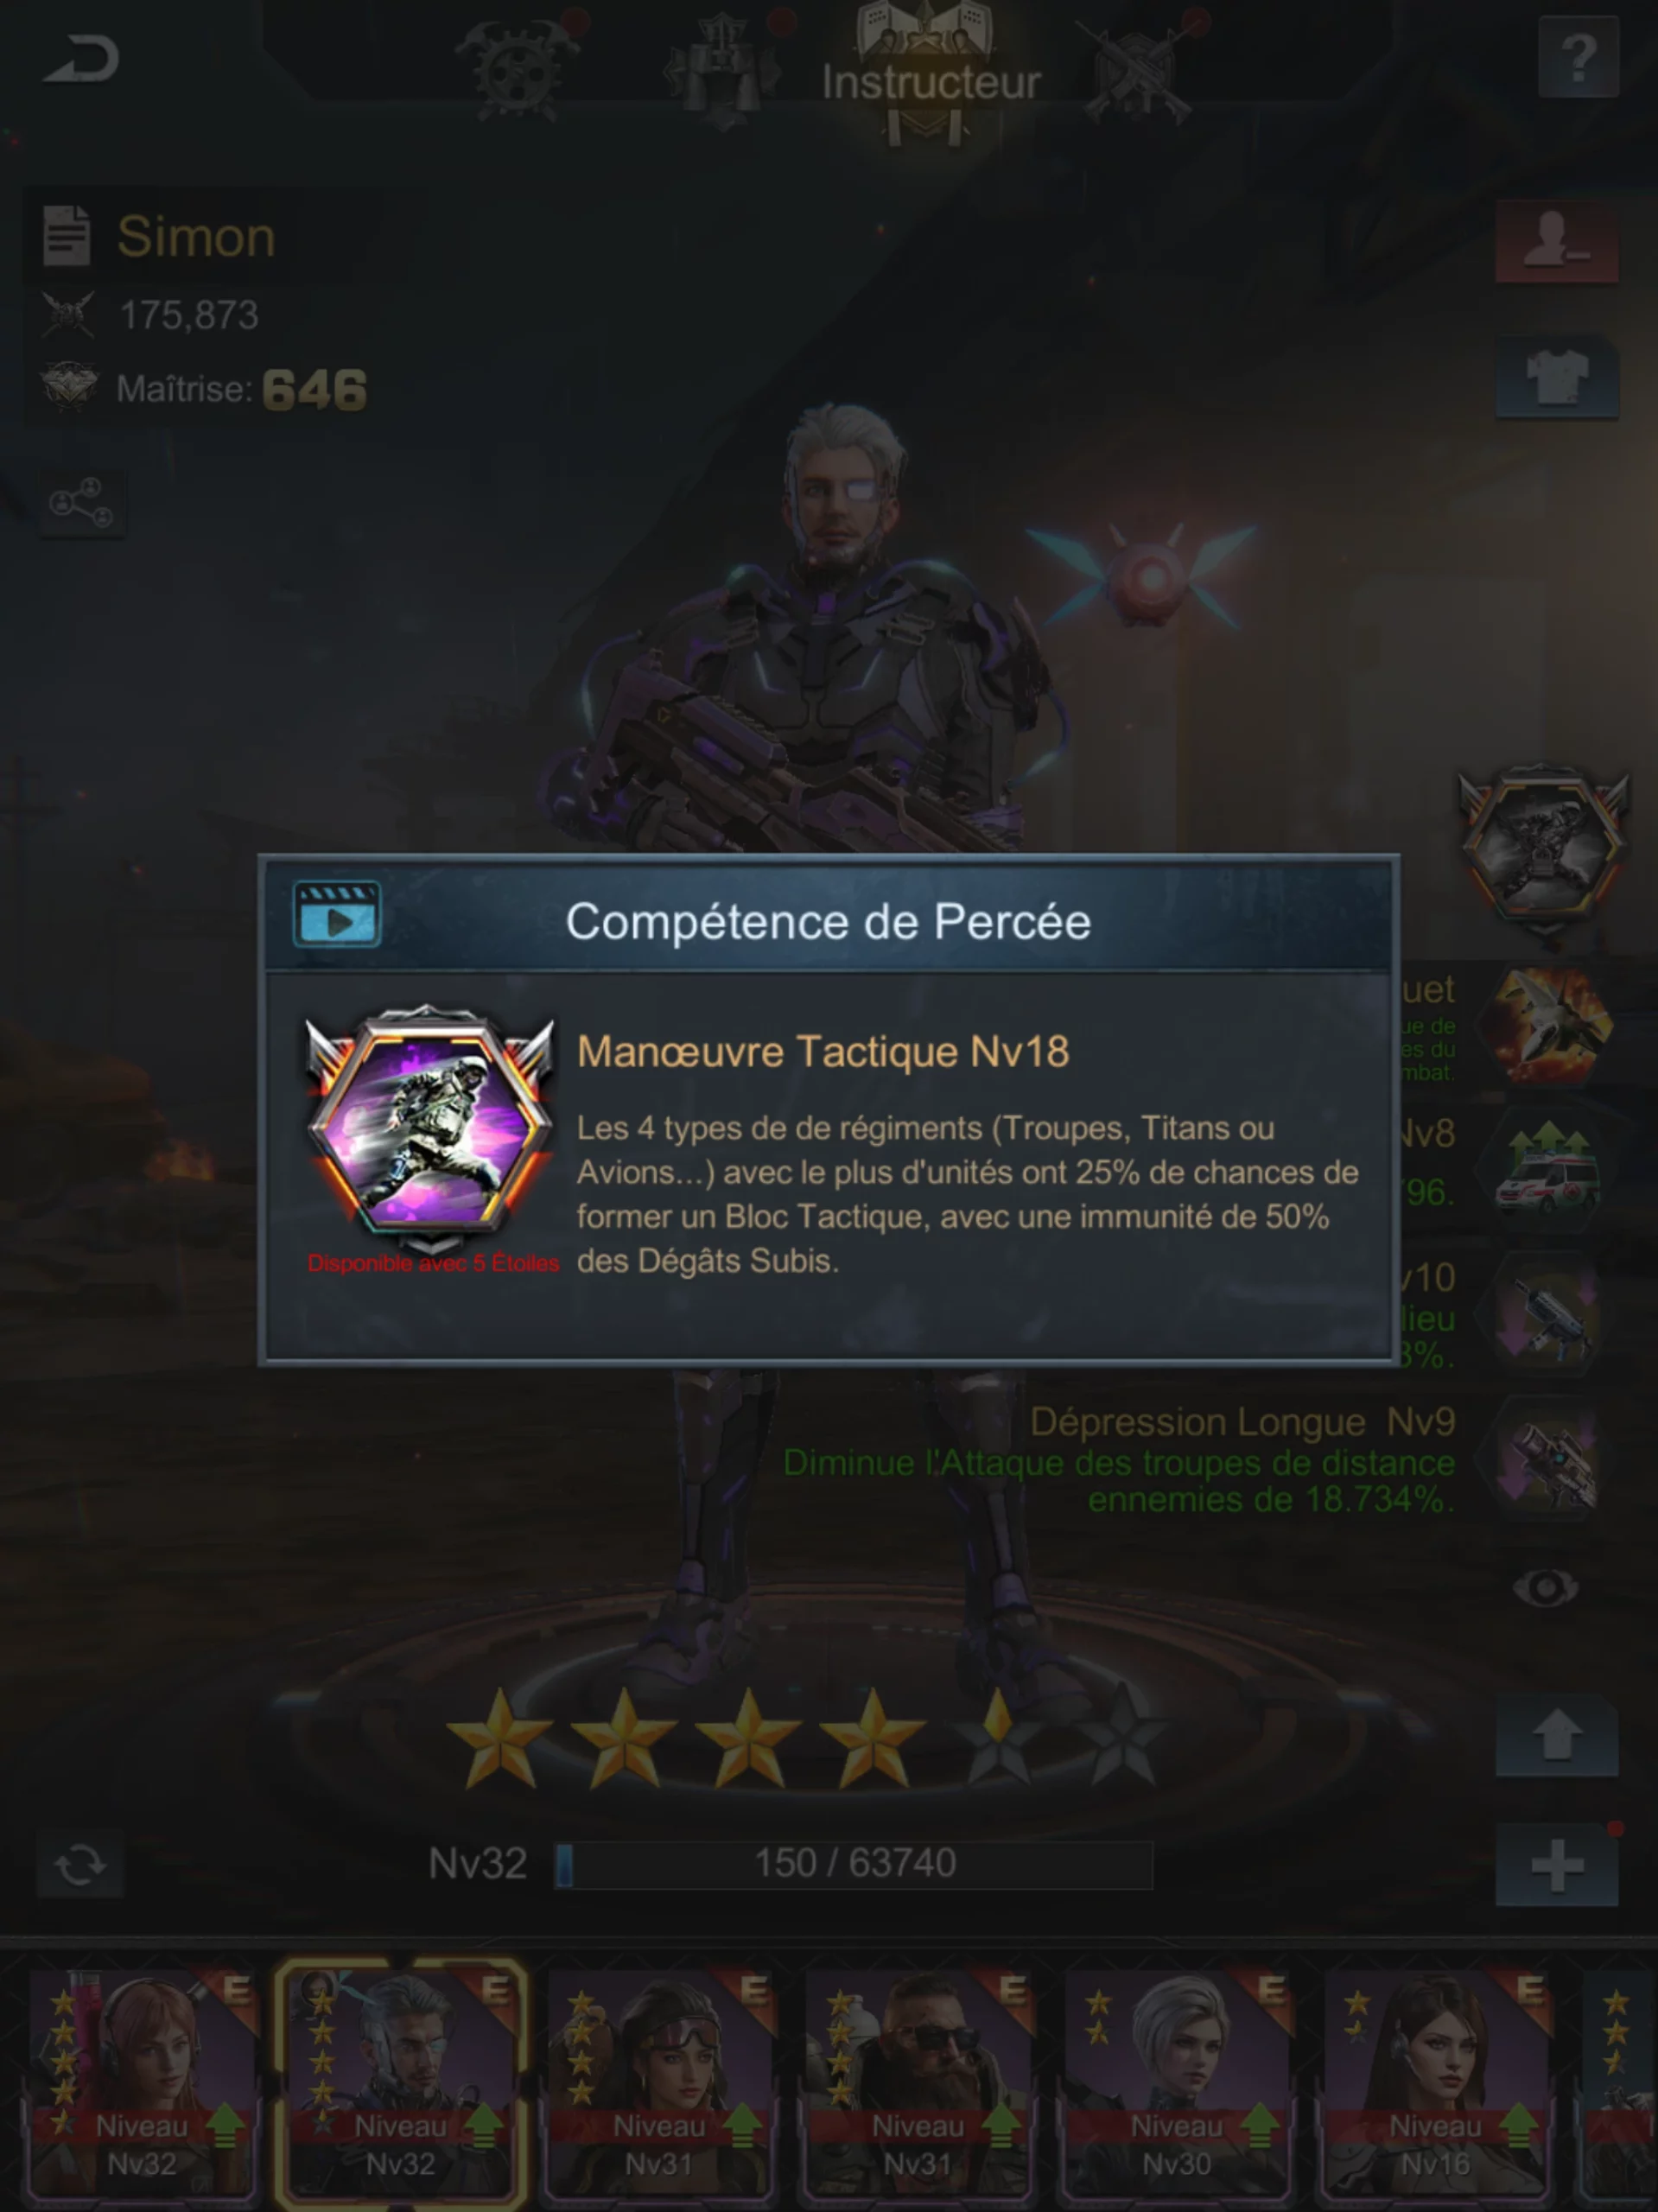
Task: Open Simon's profile document icon
Action: pyautogui.click(x=67, y=236)
